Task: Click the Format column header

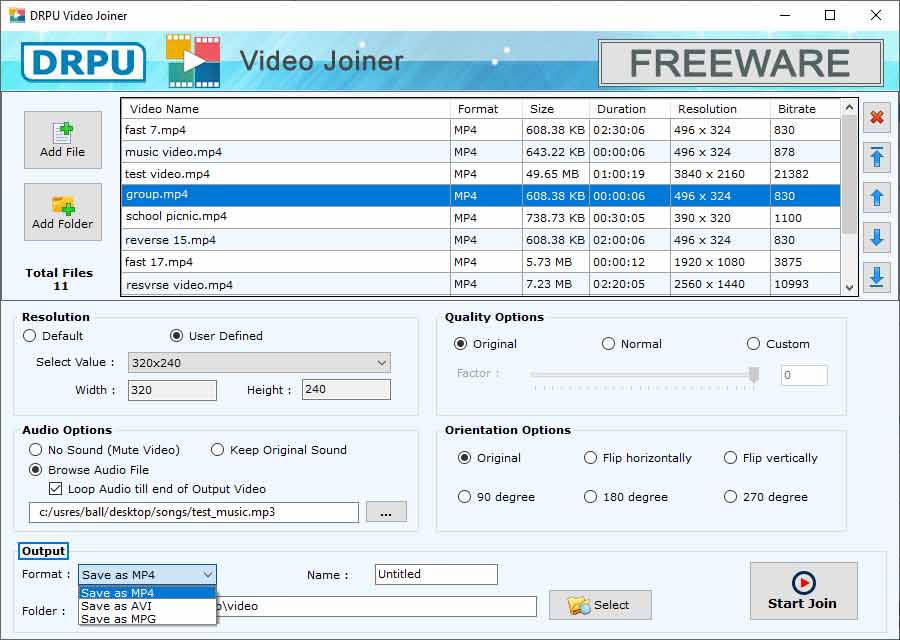Action: (x=486, y=108)
